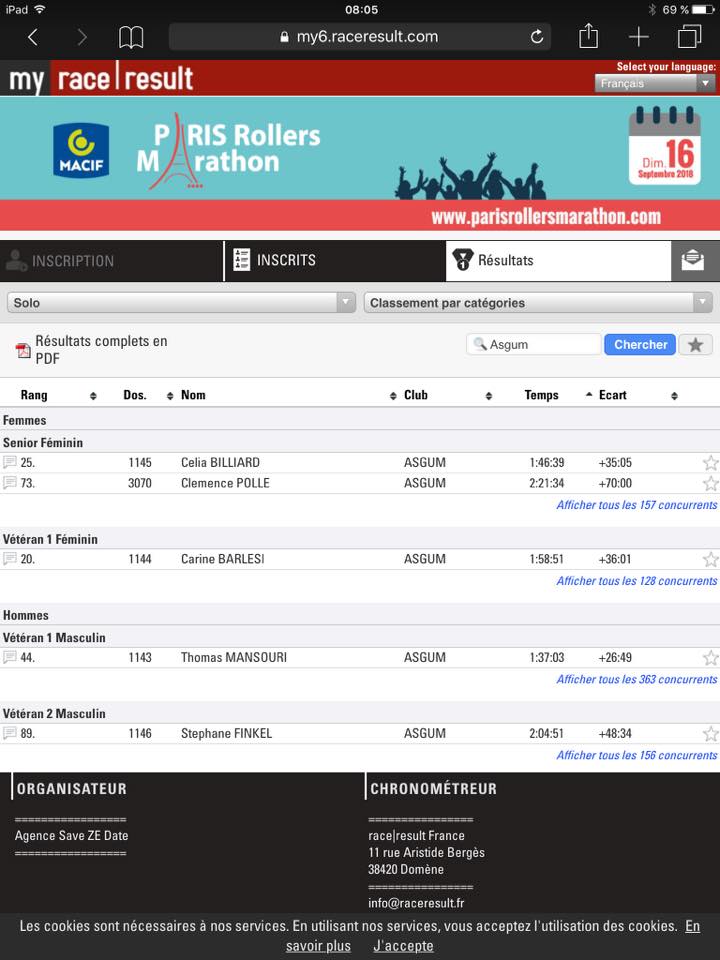720x960 pixels.
Task: Open the PDF results icon
Action: (23, 350)
